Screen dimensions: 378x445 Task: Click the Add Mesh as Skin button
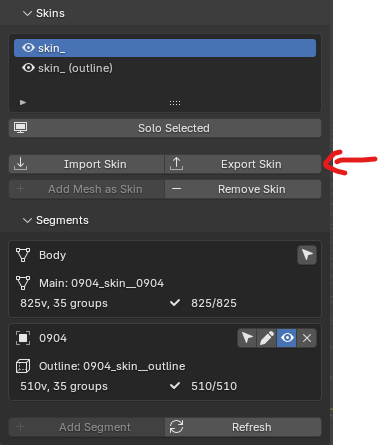pyautogui.click(x=87, y=189)
